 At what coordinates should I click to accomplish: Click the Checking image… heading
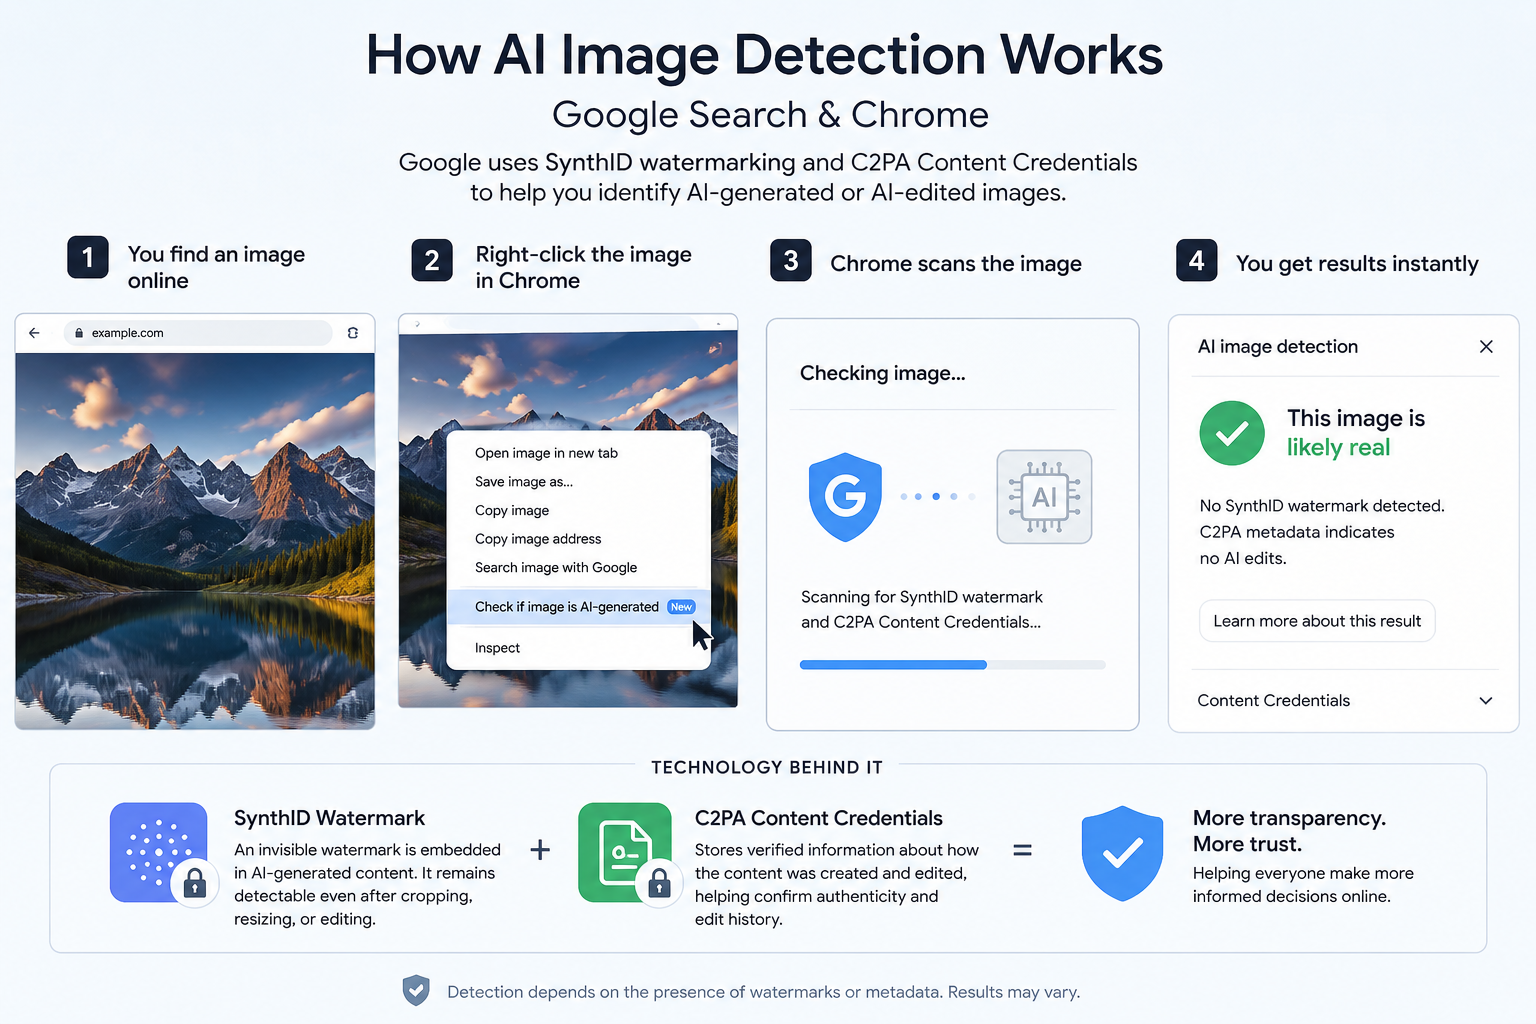pos(882,373)
